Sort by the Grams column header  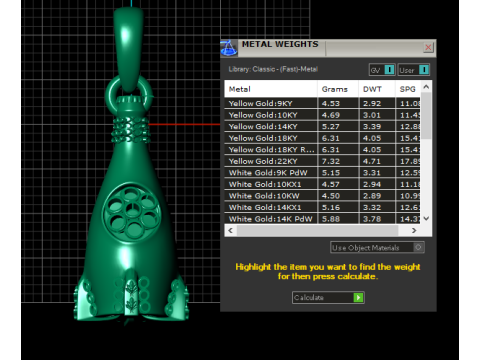click(338, 89)
